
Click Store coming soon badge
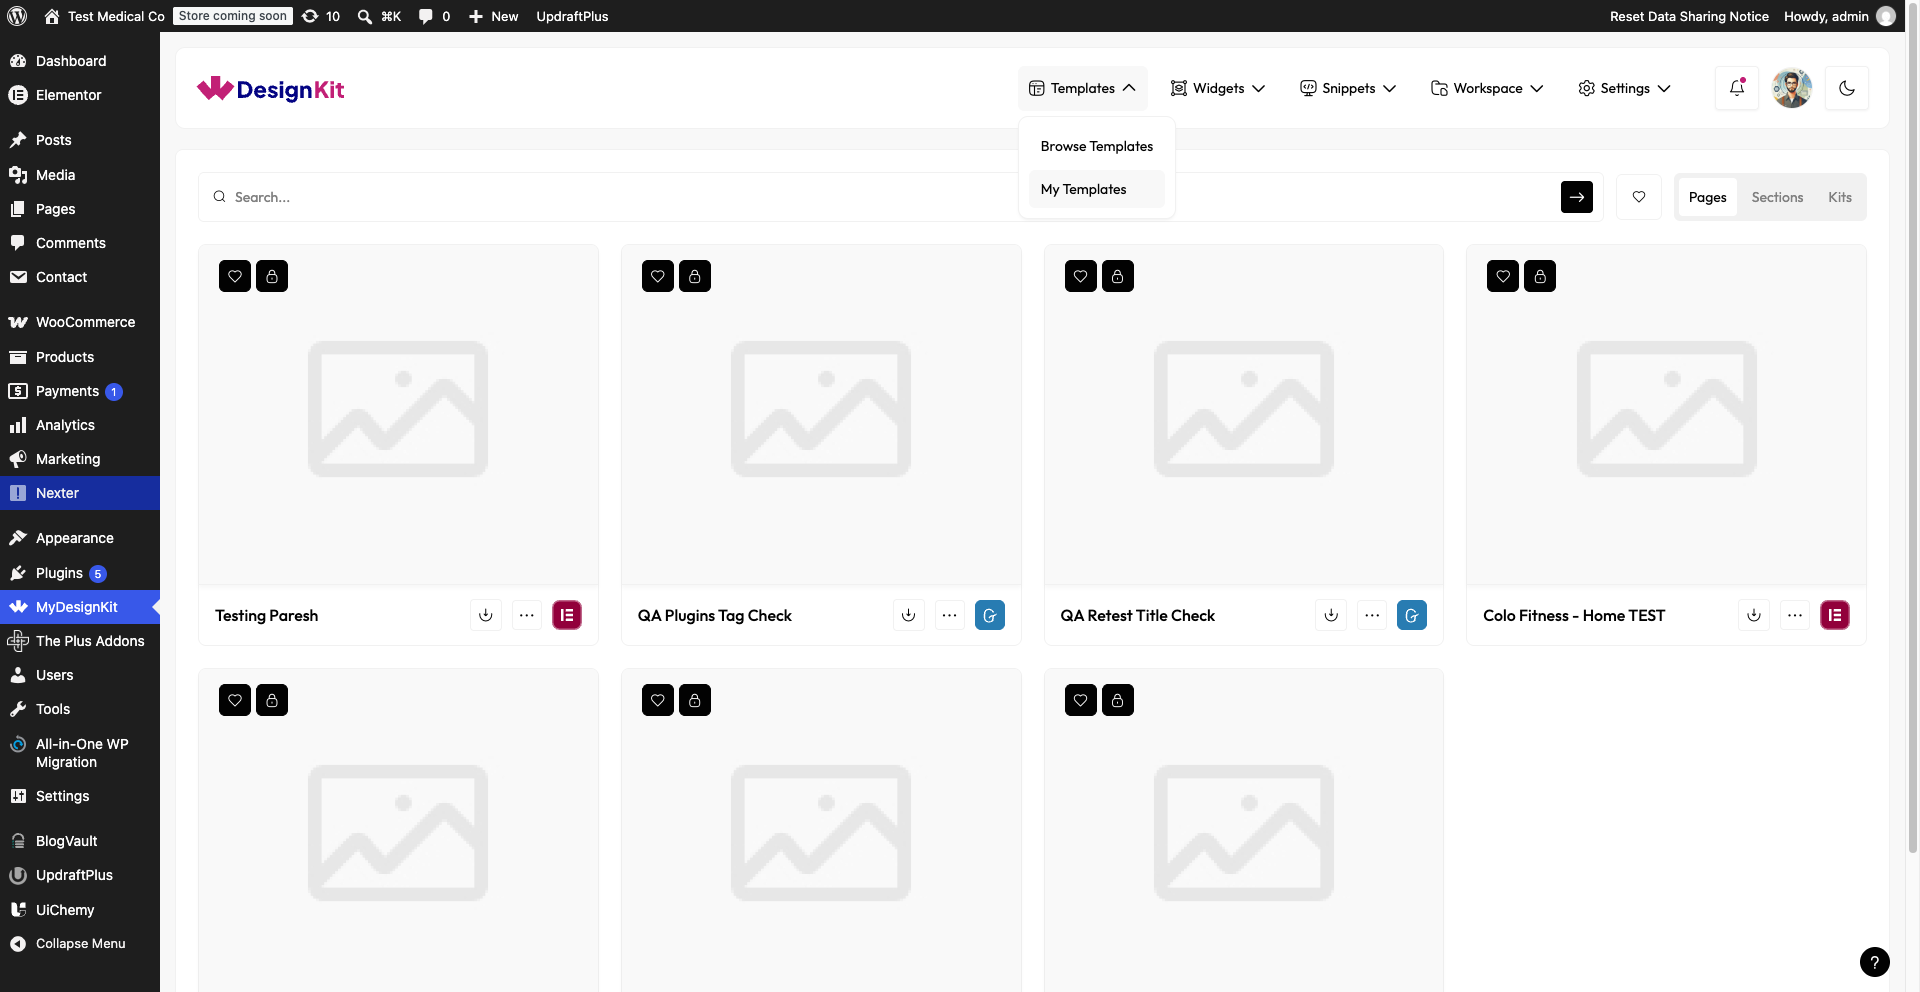click(x=232, y=16)
